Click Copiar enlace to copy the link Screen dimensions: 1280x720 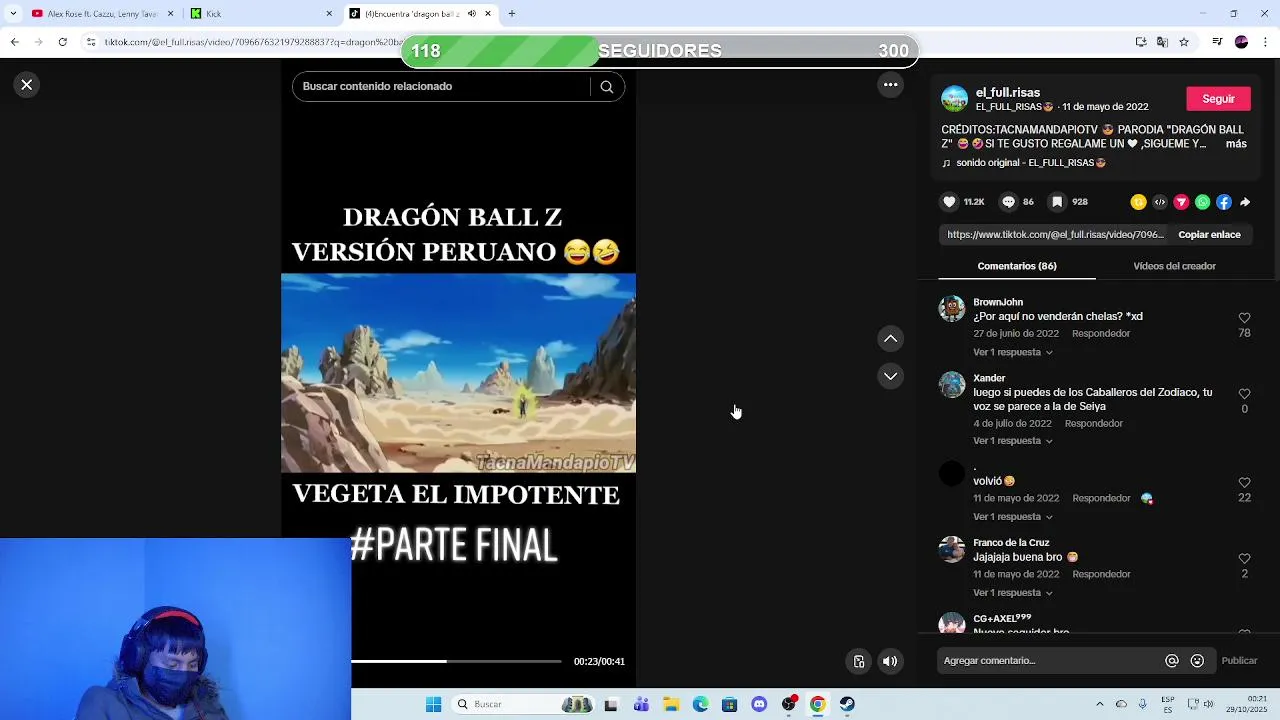[1209, 234]
